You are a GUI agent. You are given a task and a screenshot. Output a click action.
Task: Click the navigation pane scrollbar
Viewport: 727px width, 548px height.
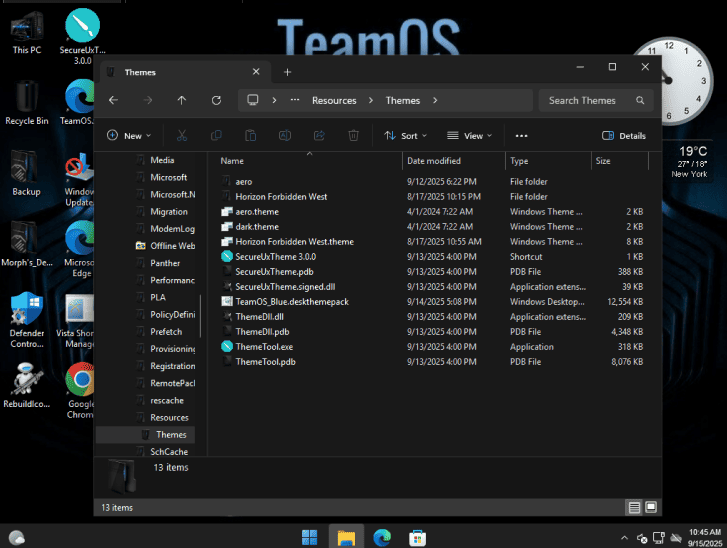201,317
